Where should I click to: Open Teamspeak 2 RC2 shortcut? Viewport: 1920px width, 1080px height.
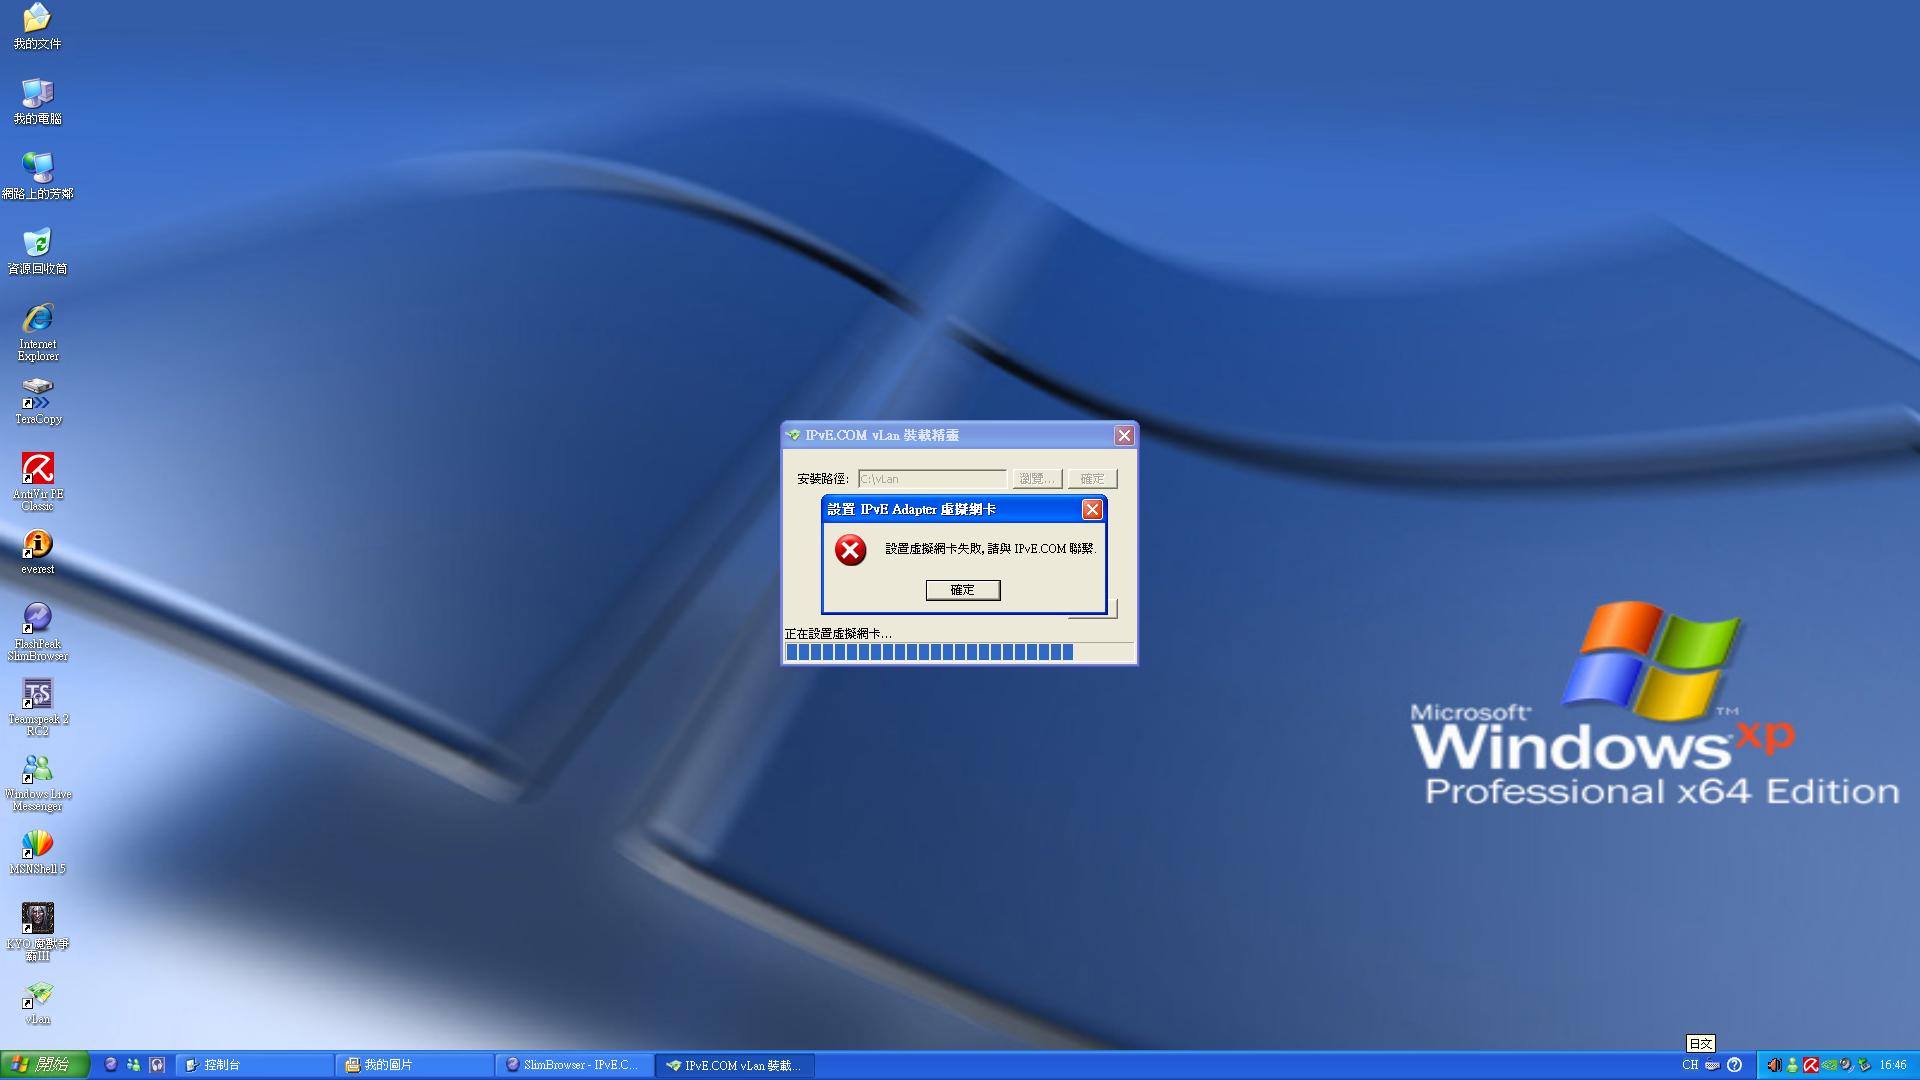[x=37, y=694]
